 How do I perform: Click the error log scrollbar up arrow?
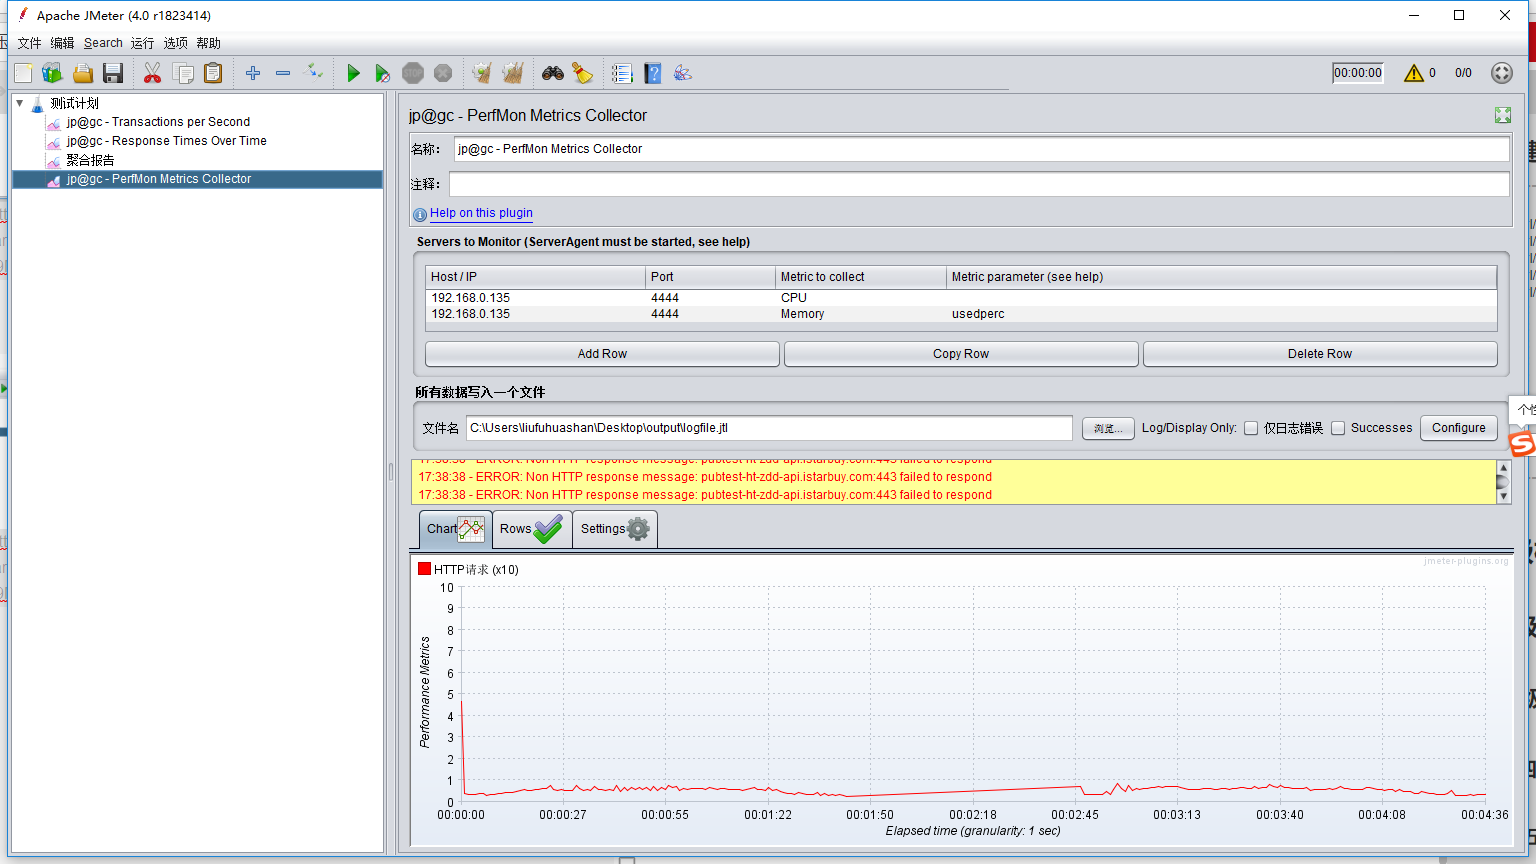click(1502, 467)
